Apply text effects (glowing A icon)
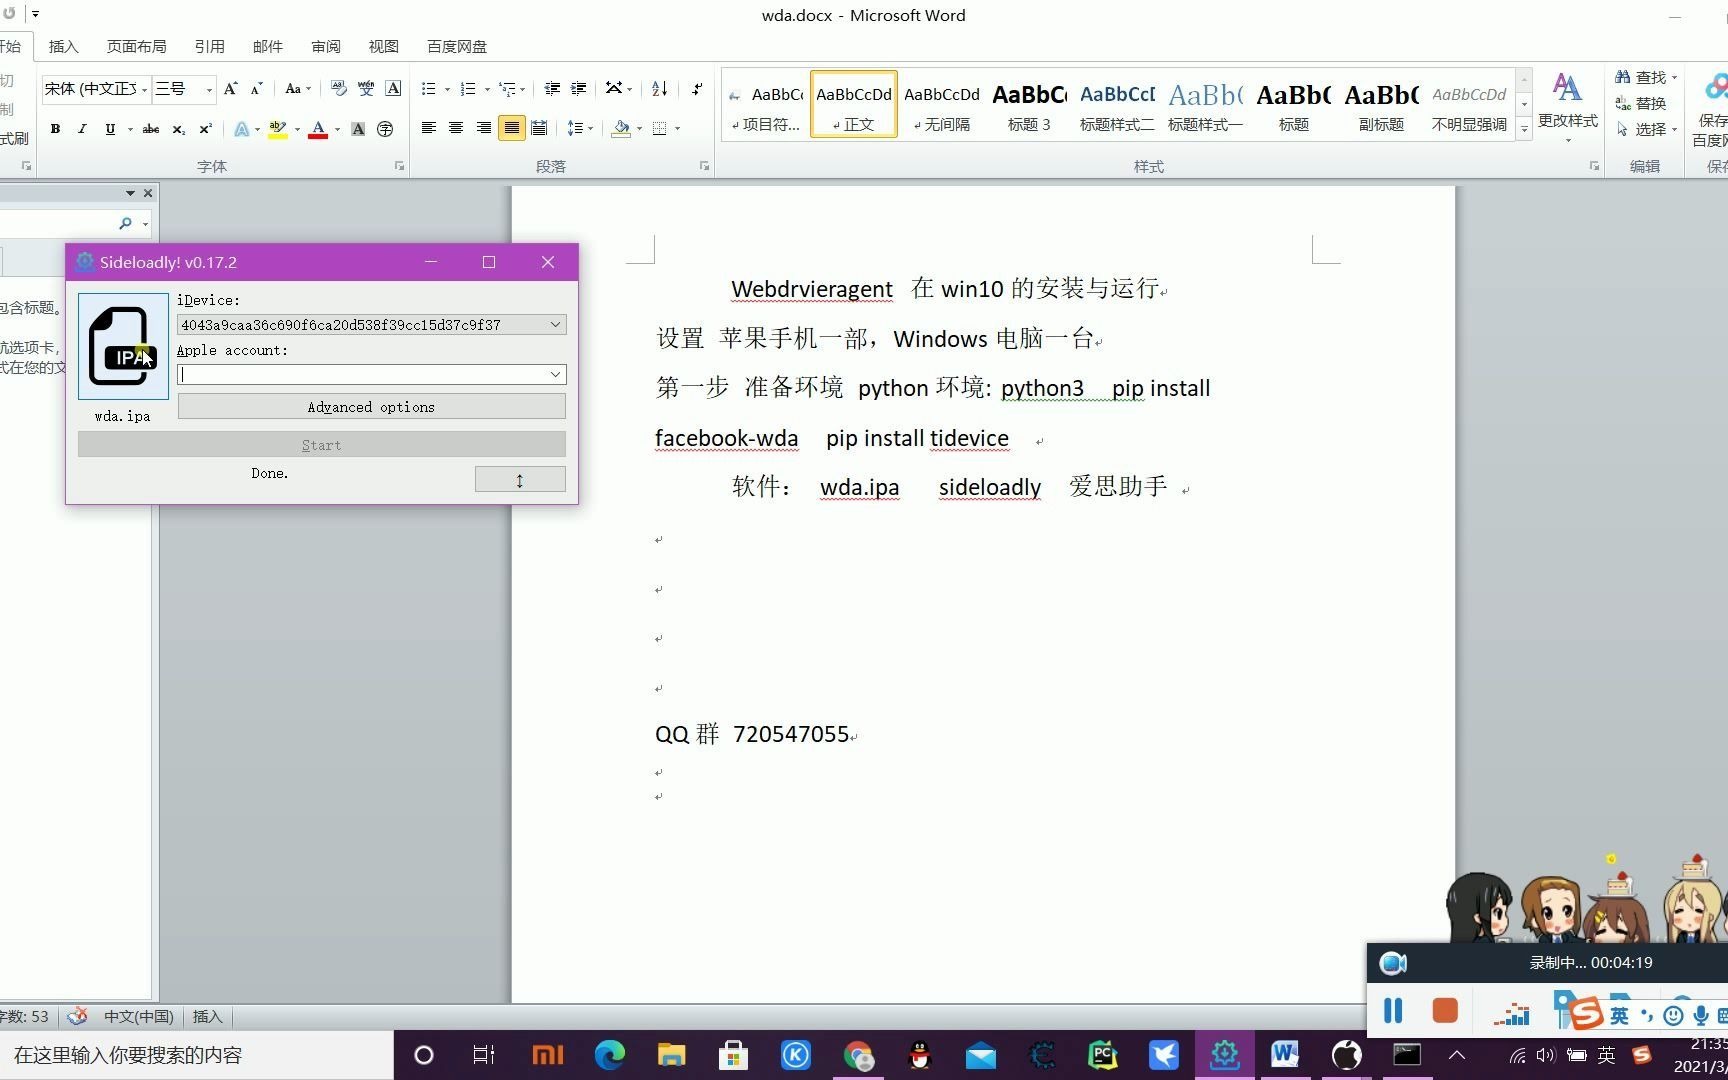Image resolution: width=1728 pixels, height=1080 pixels. click(x=241, y=129)
